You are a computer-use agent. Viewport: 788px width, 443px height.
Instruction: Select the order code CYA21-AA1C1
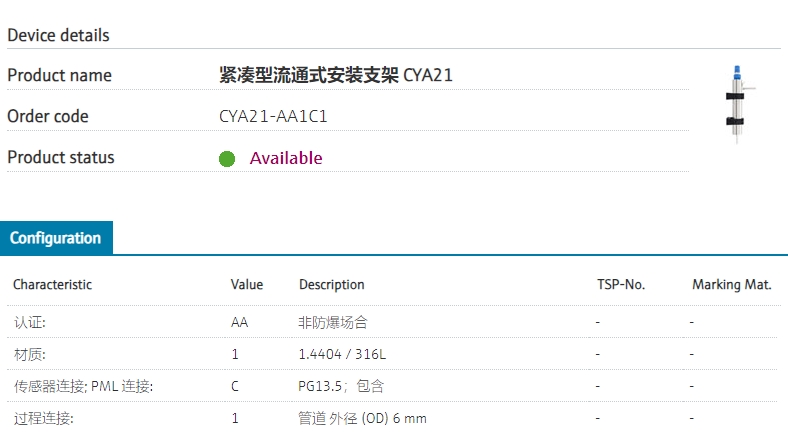tap(273, 117)
